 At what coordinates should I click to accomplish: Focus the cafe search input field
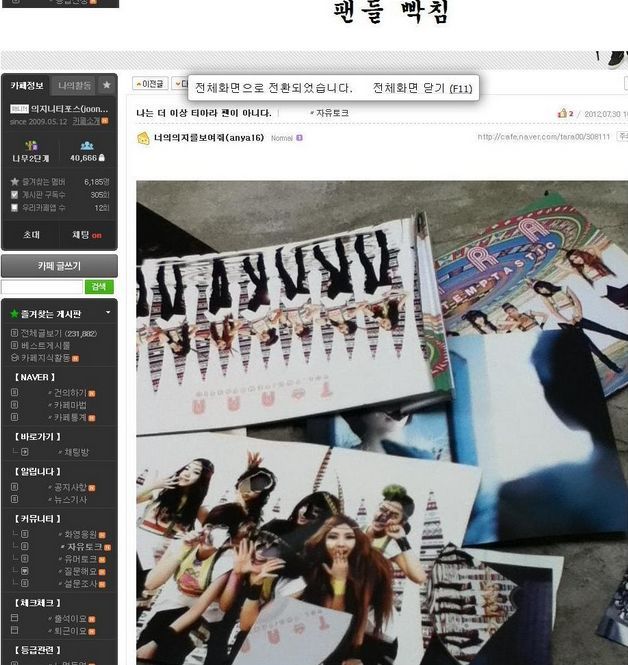pyautogui.click(x=42, y=287)
